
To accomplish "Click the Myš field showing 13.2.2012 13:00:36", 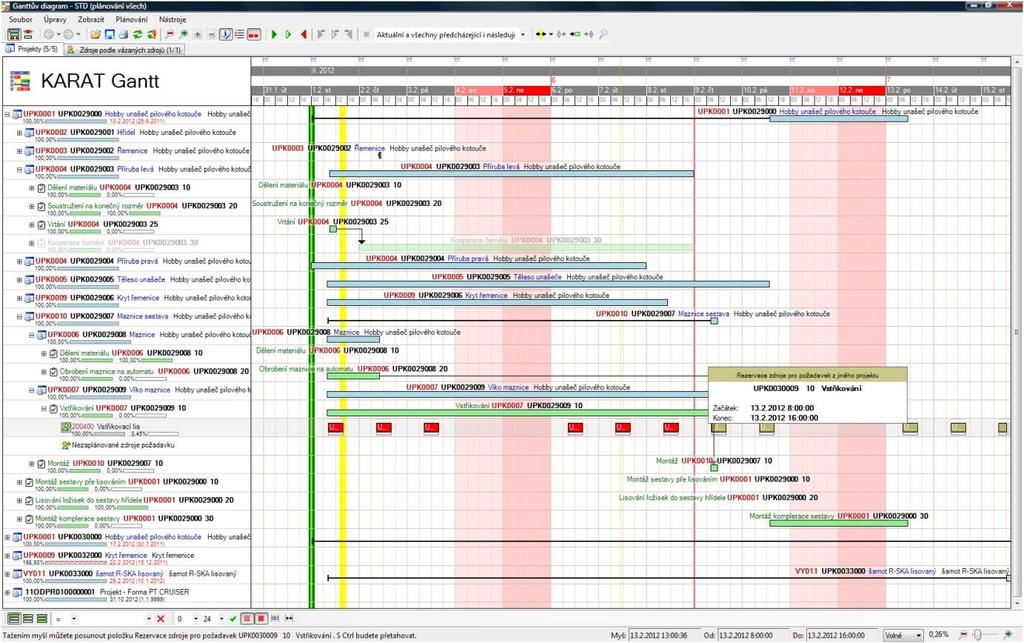I will coord(664,635).
